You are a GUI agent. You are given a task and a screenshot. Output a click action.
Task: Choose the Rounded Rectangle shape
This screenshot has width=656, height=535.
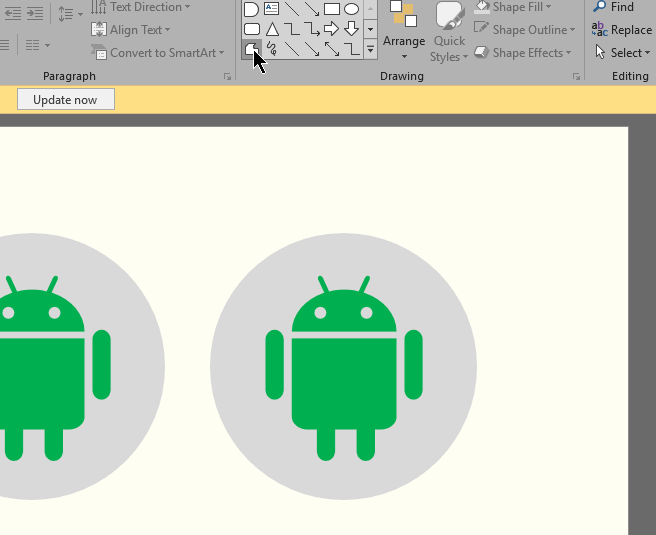(x=251, y=29)
